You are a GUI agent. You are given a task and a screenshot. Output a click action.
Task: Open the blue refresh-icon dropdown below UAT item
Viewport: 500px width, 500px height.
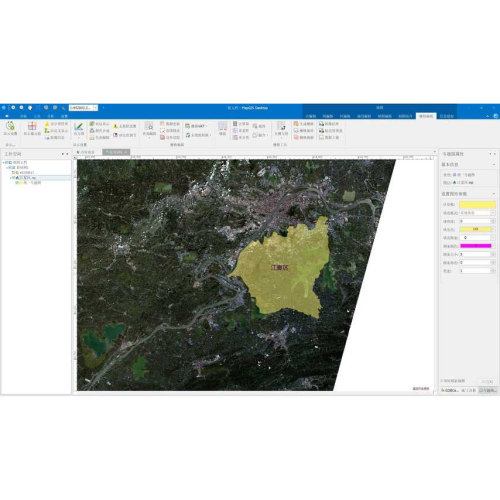tap(198, 135)
